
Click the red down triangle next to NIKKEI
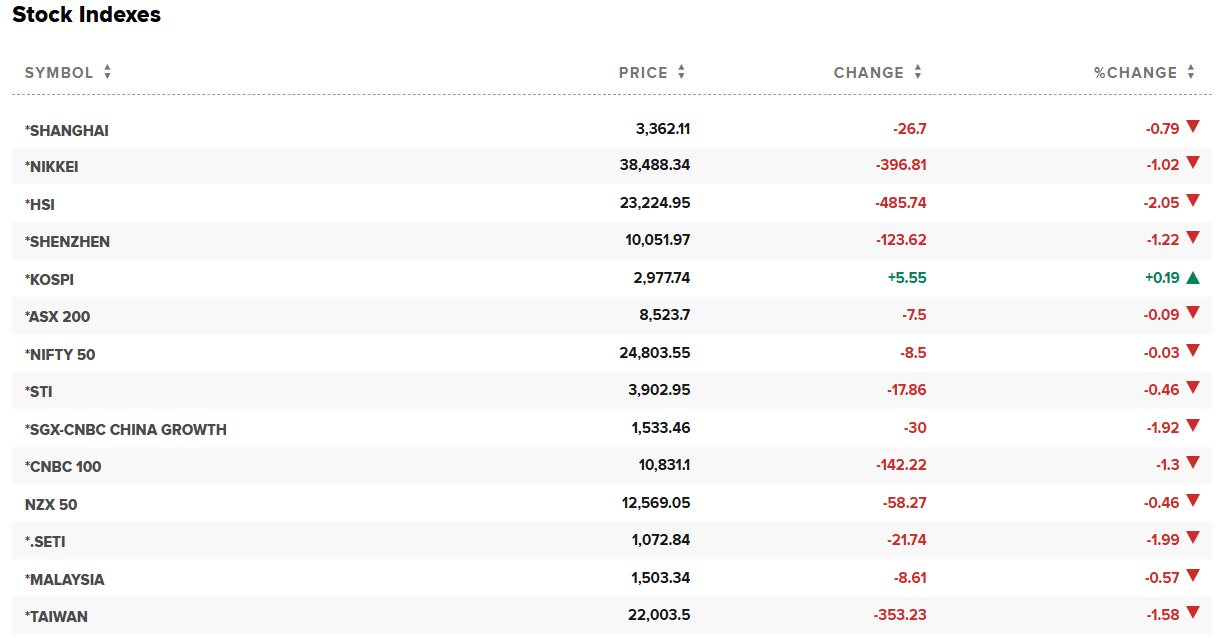(x=1193, y=163)
